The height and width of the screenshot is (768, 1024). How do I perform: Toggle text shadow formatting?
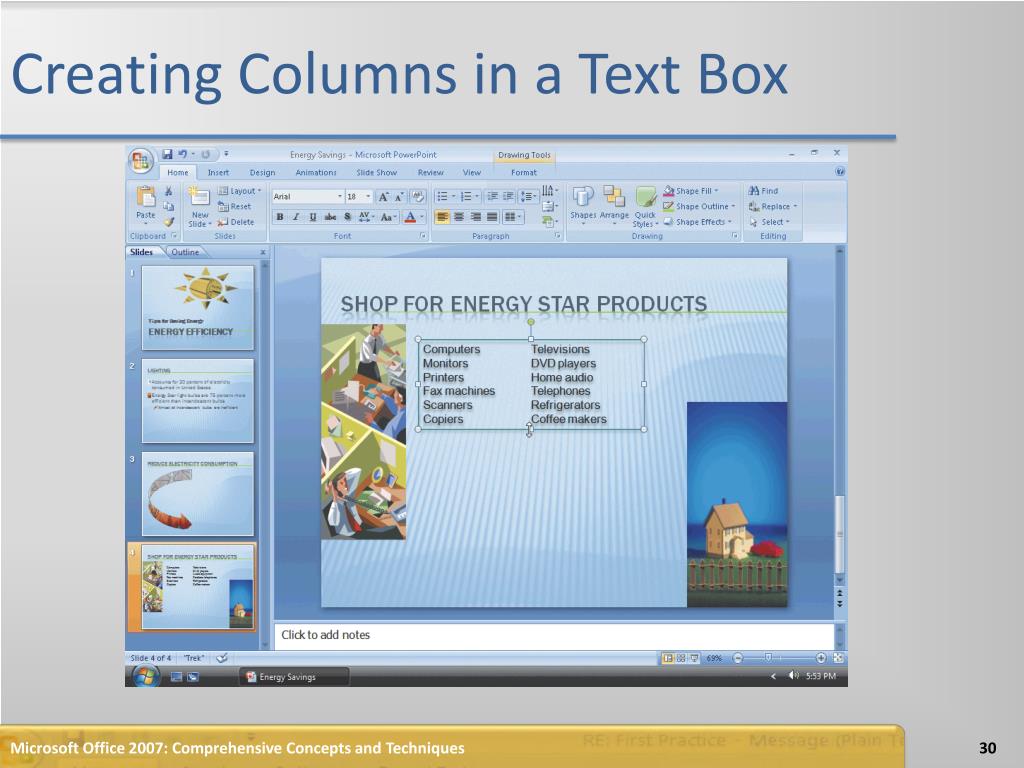point(347,217)
